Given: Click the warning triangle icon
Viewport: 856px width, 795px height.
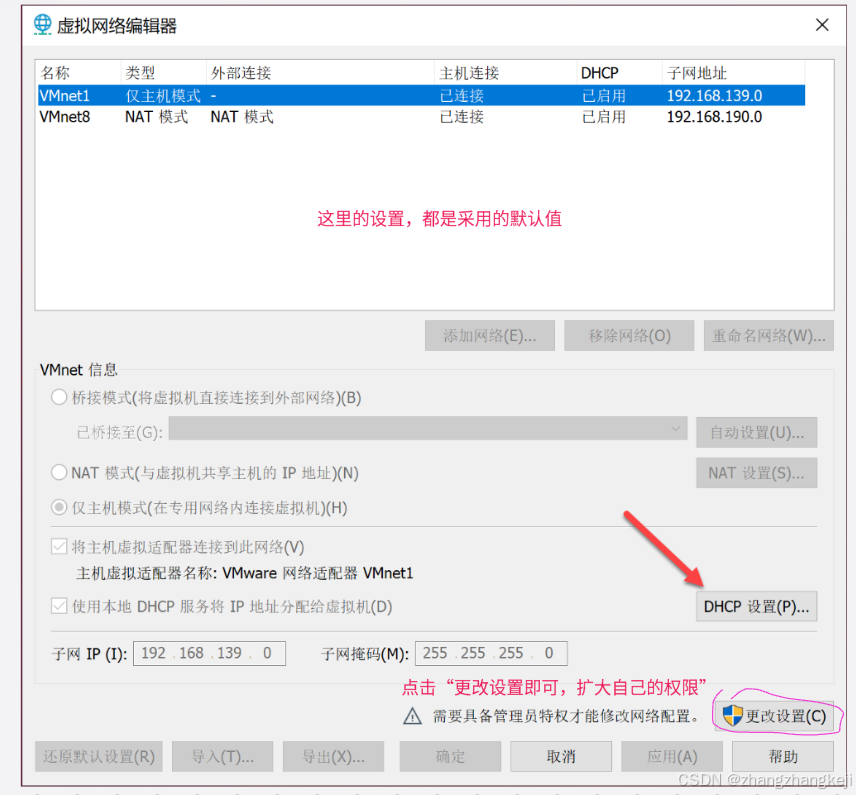Looking at the screenshot, I should pyautogui.click(x=412, y=716).
